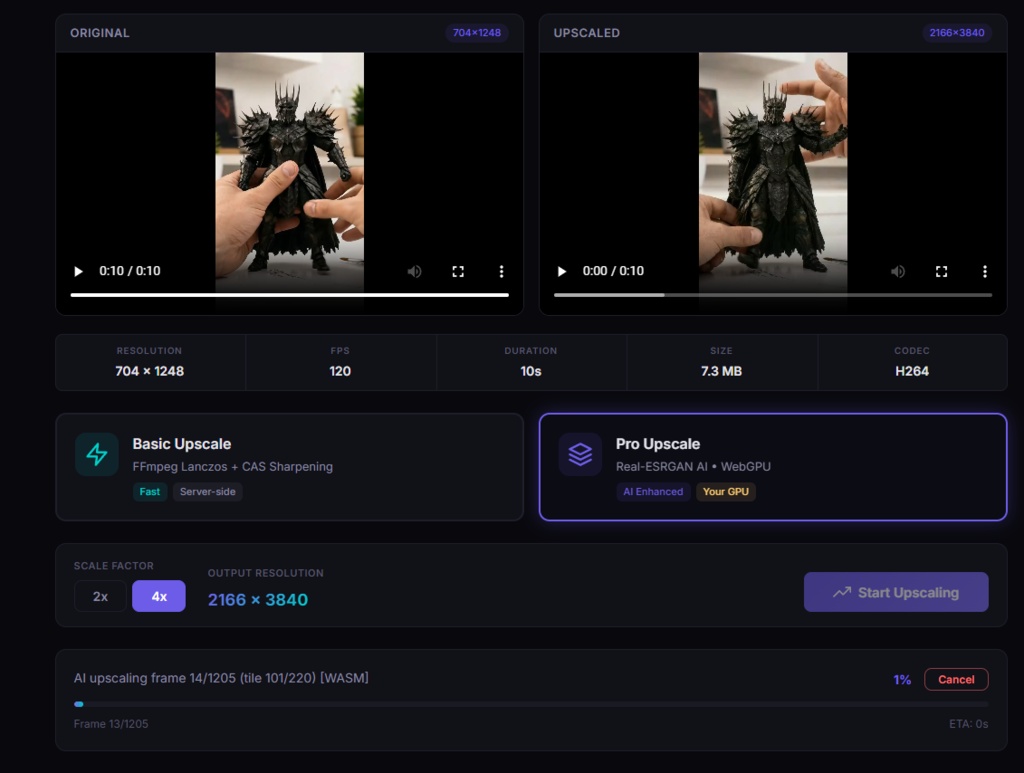Click the FFmpeg Lanczos + CAS Sharpening description
1024x773 pixels.
coord(232,466)
